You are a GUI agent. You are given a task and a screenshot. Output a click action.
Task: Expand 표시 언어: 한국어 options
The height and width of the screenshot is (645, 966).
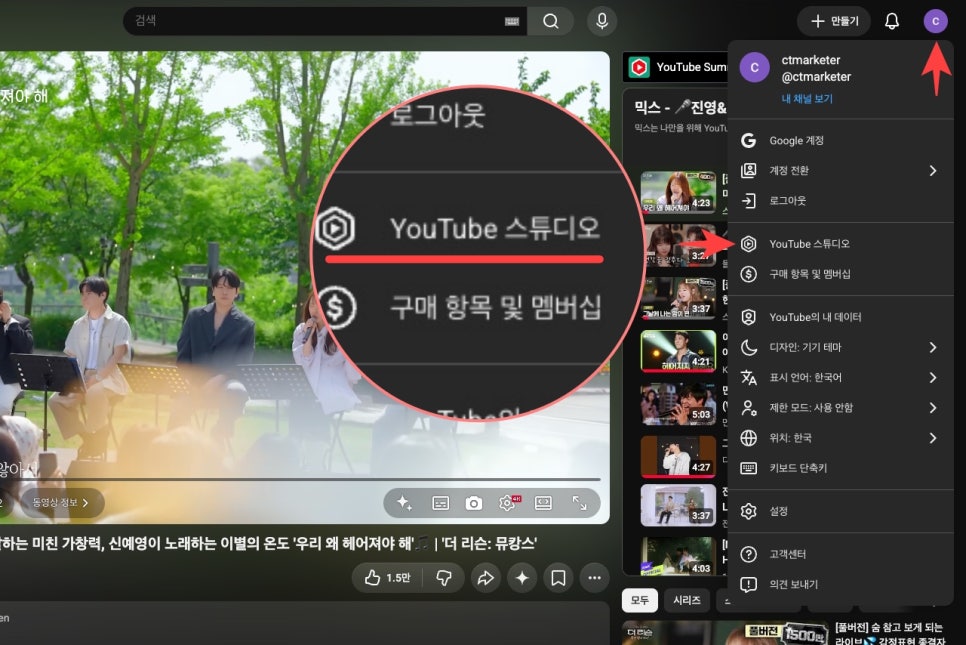(x=840, y=378)
